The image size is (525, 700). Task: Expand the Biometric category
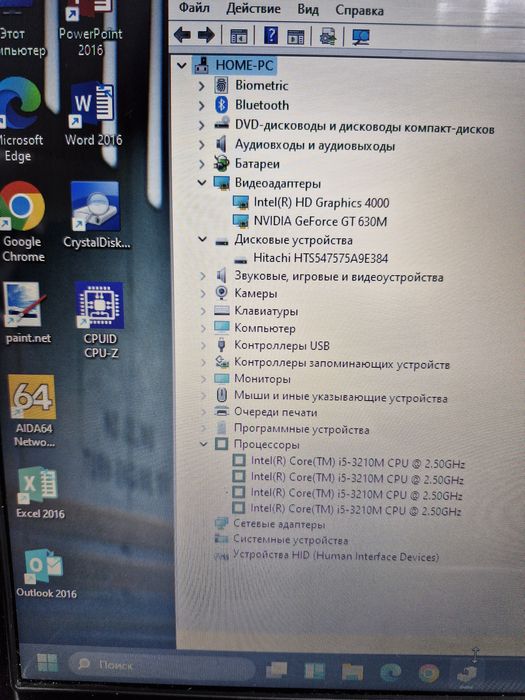[x=201, y=86]
